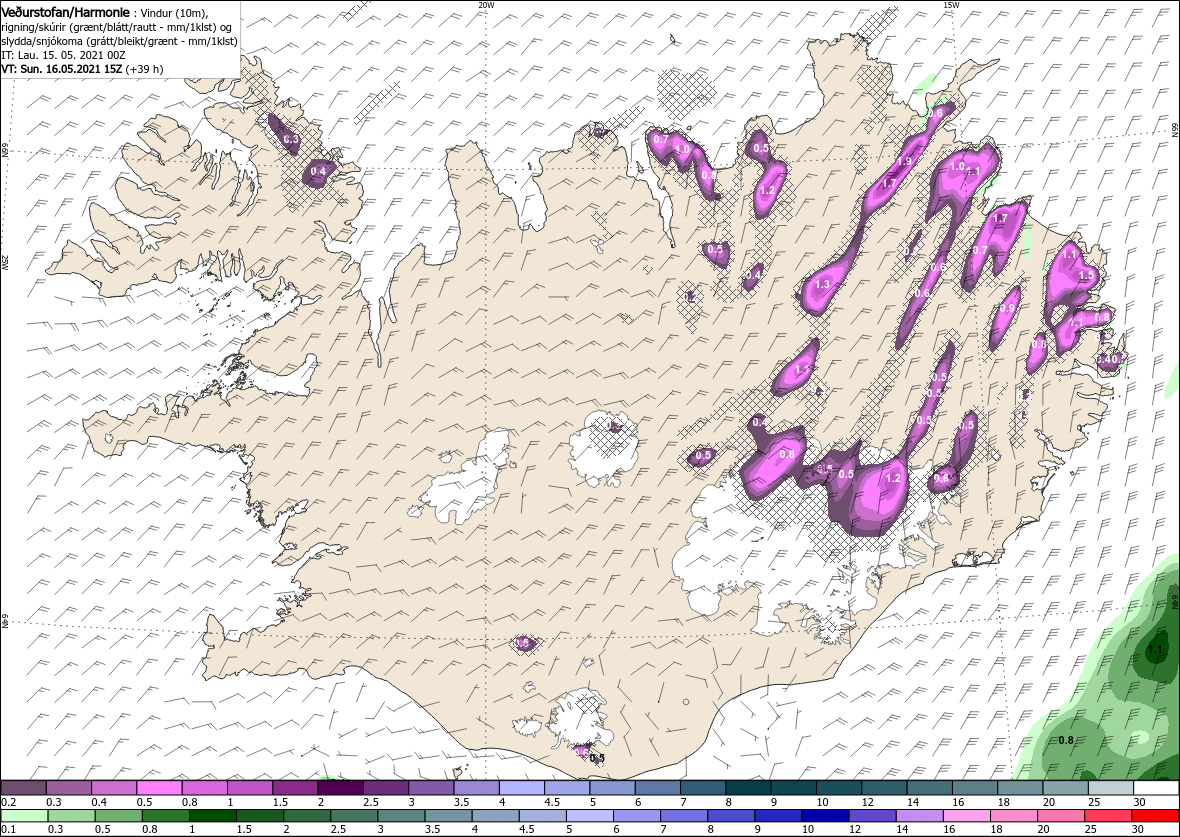Select the violet 12 swatch in rain scale
This screenshot has width=1180, height=837.
[x=873, y=816]
